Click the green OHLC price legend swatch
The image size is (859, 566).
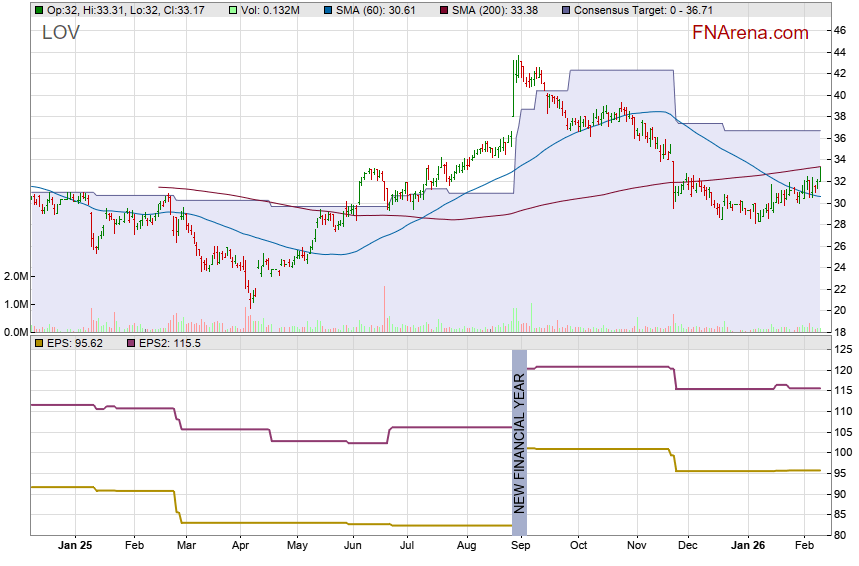[38, 10]
